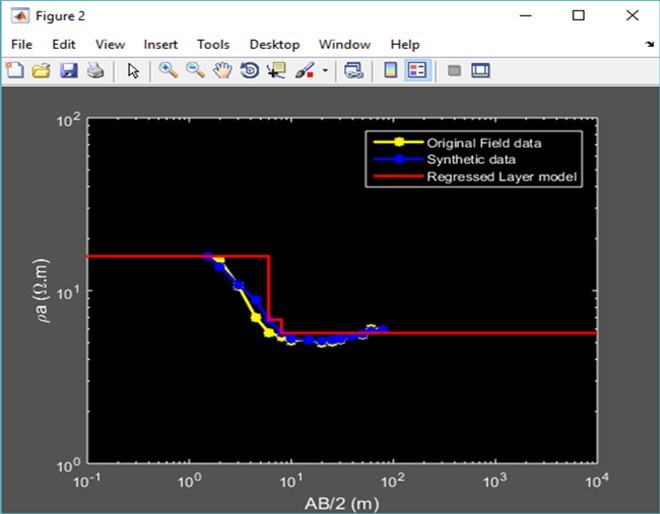Open the Tools menu
The width and height of the screenshot is (660, 514).
[x=213, y=44]
